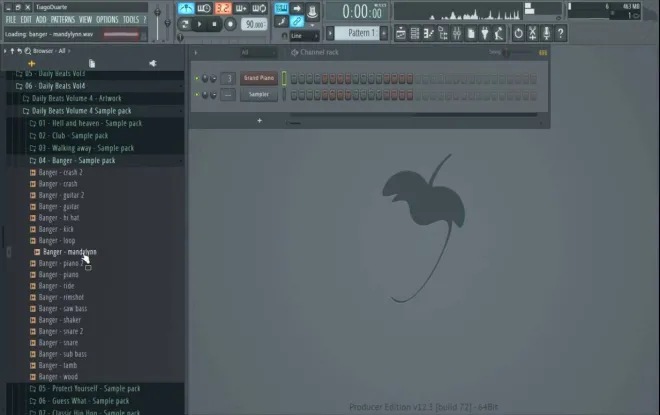The image size is (660, 415).
Task: Toggle blend recording overdub button
Action: tap(241, 8)
